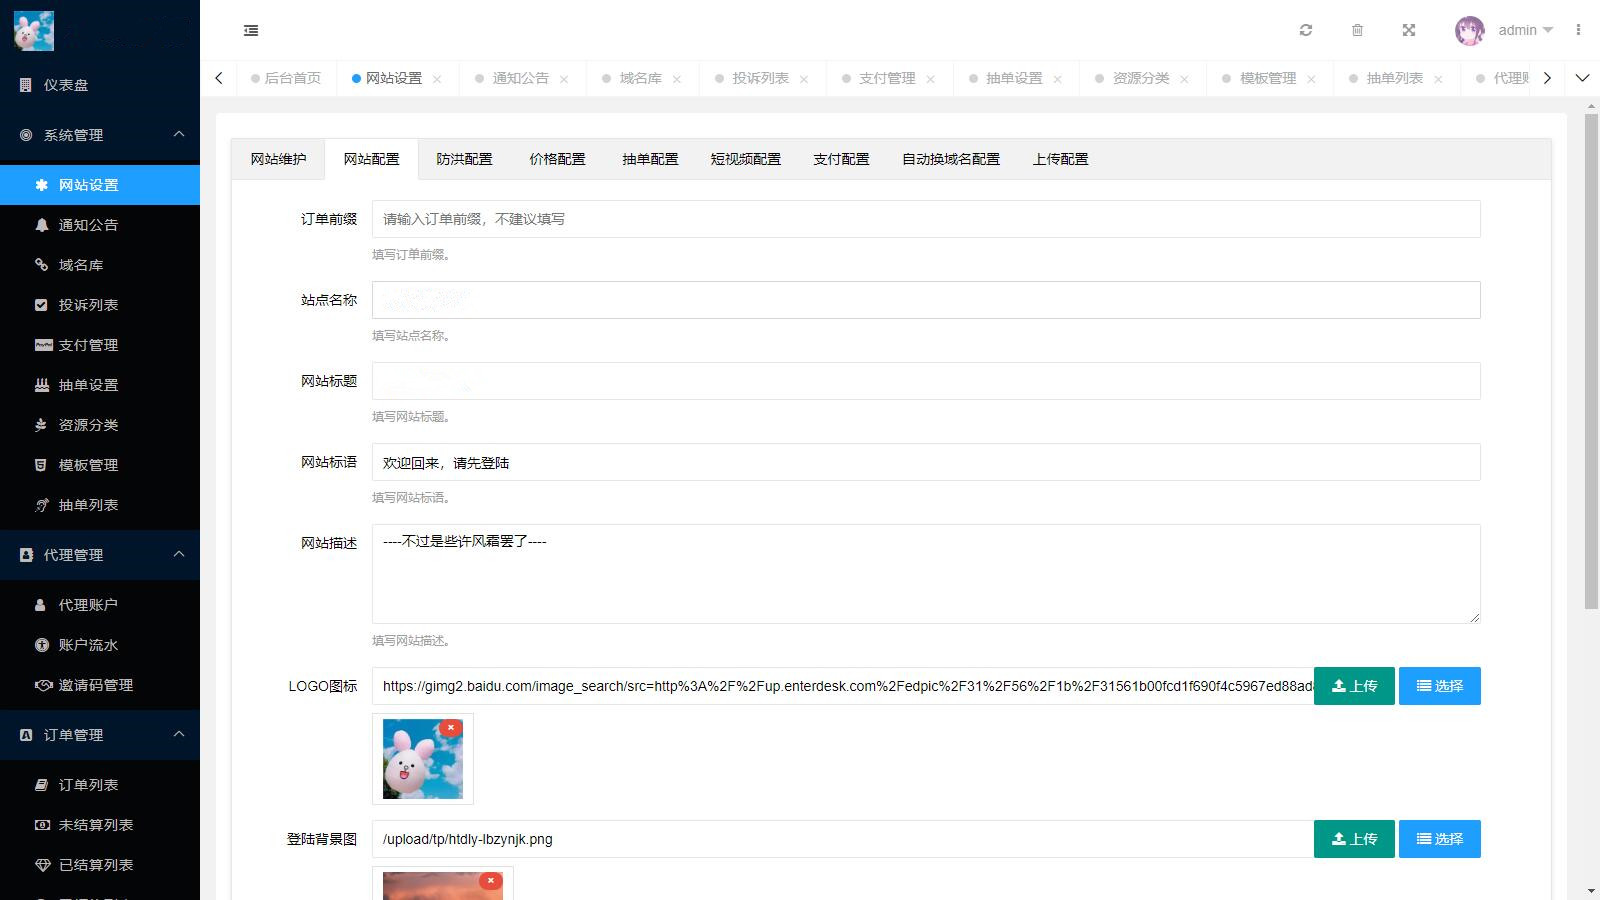Collapse the 订单管理 sidebar group
1600x900 pixels.
point(100,735)
